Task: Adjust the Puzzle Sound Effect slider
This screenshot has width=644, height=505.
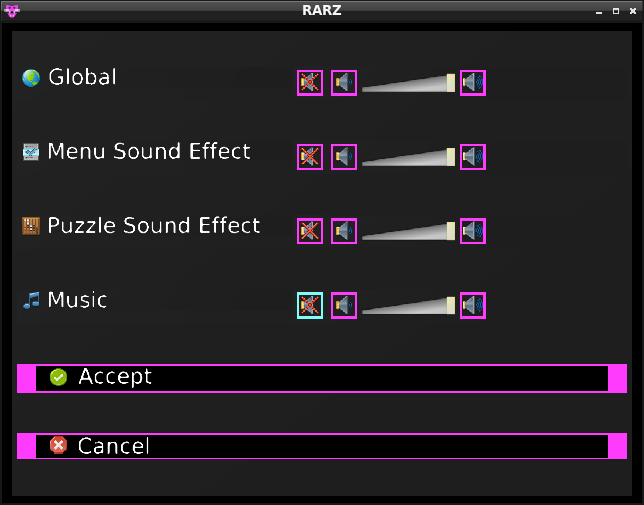Action: (408, 232)
